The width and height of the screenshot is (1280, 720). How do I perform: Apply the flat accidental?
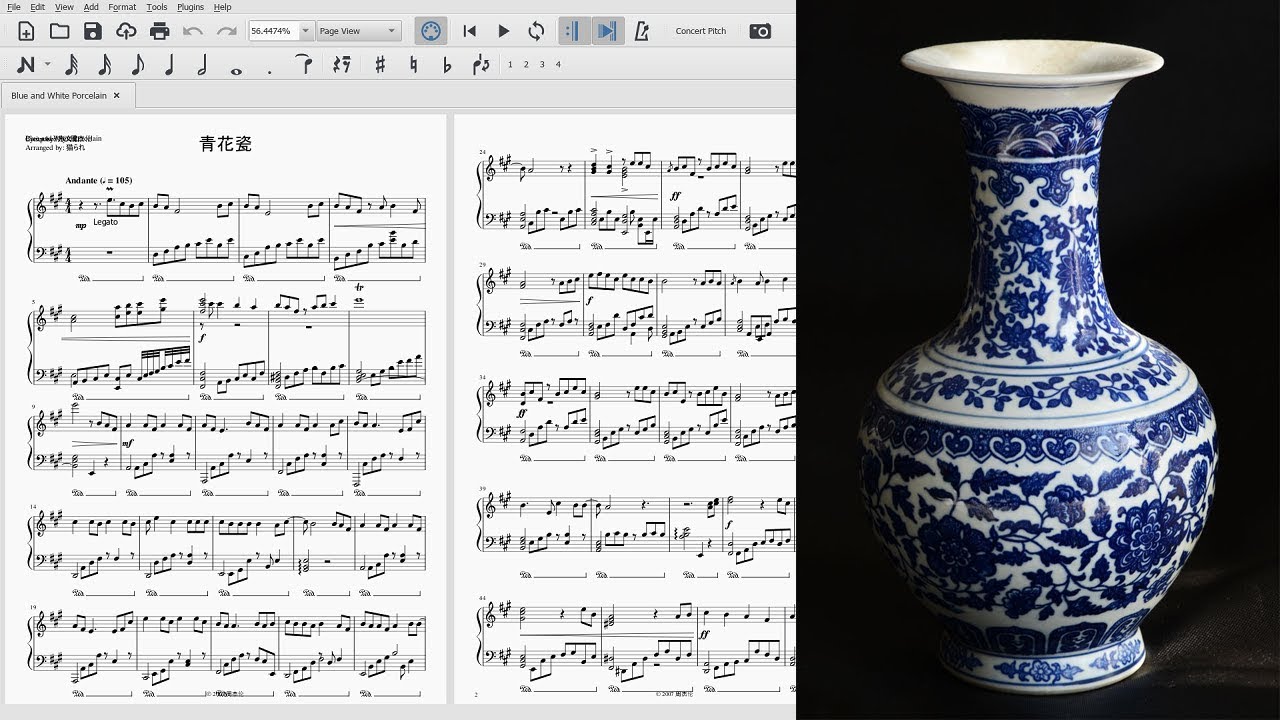click(447, 65)
